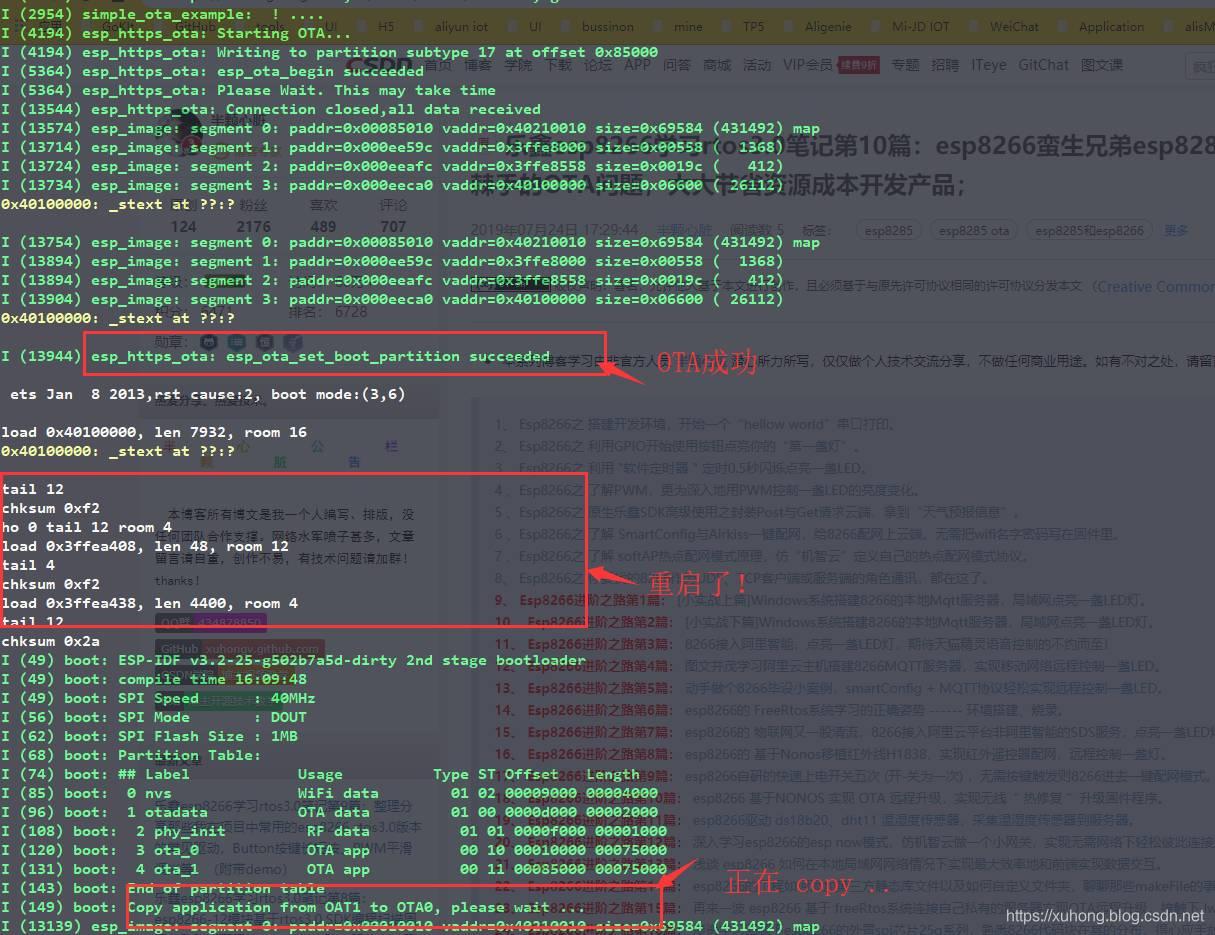The image size is (1215, 935).
Task: Open the WeiChat bookmark
Action: [1014, 27]
